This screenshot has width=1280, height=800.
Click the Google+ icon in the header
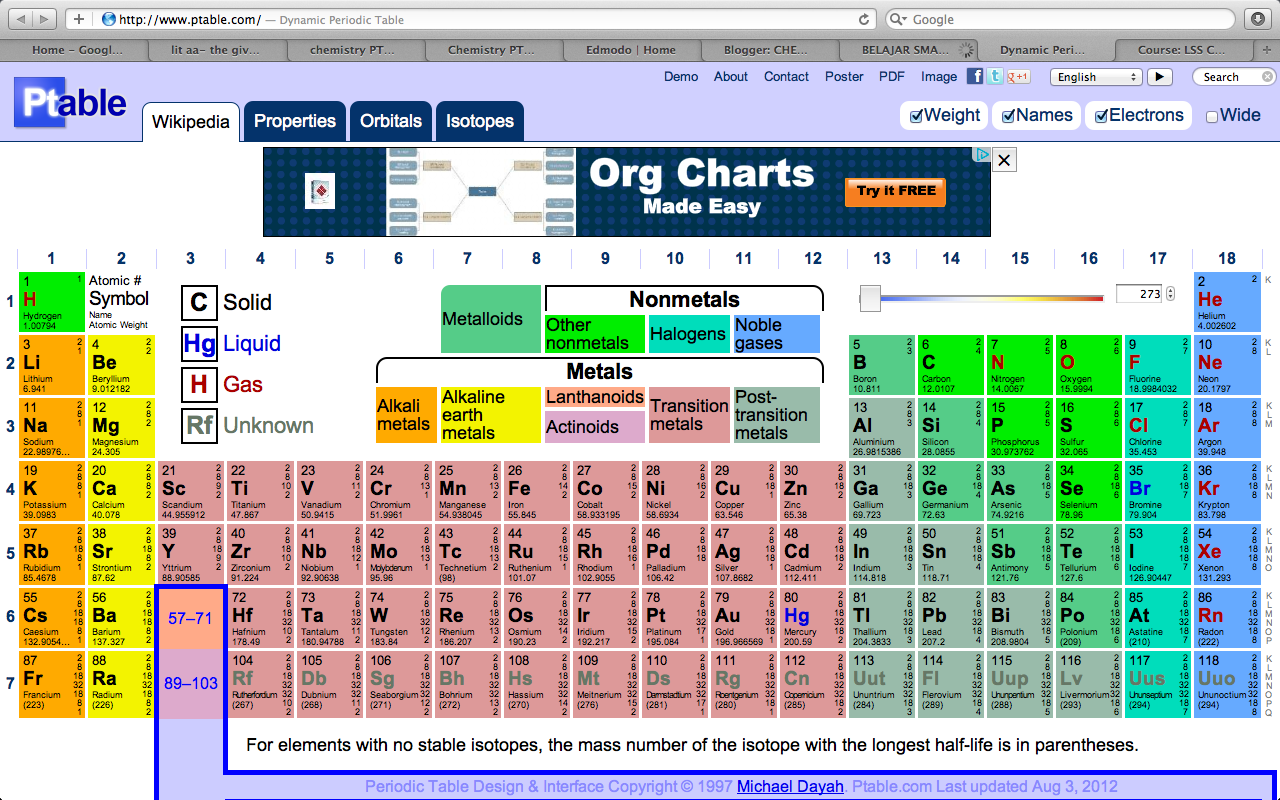[1019, 76]
